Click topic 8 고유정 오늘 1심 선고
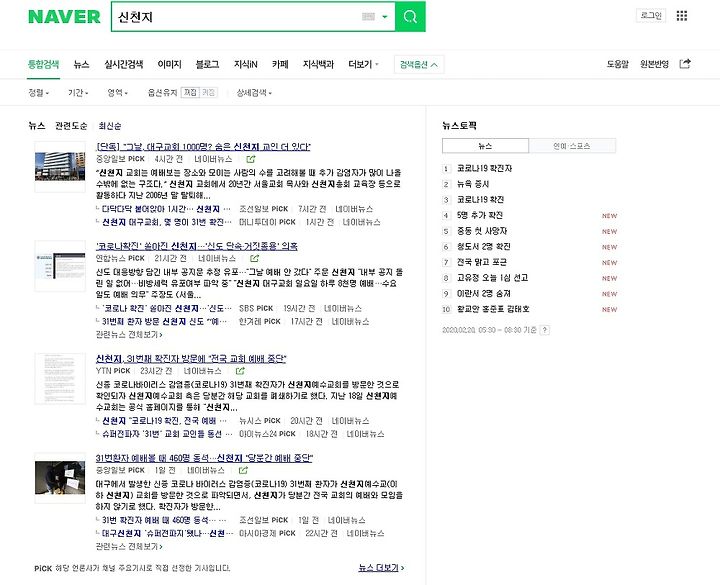720x585 pixels. point(492,278)
